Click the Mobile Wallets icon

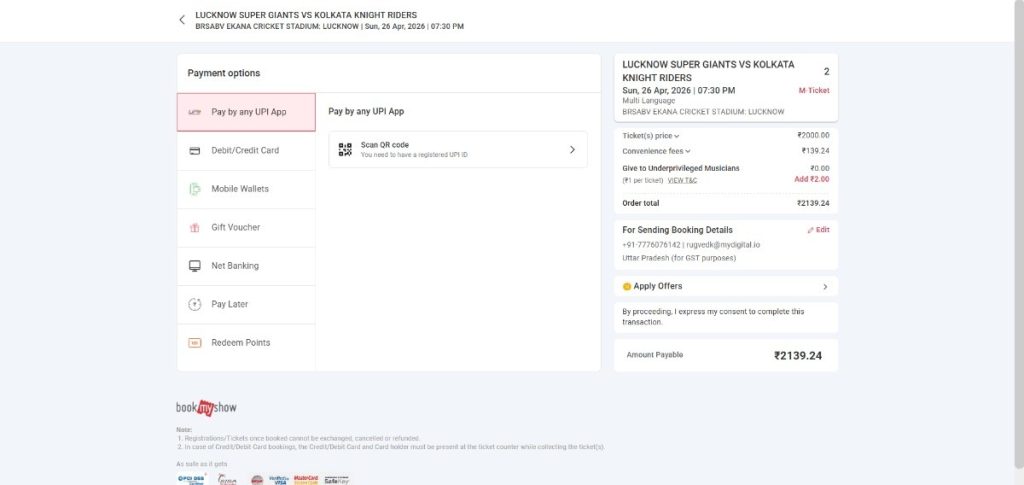[194, 189]
